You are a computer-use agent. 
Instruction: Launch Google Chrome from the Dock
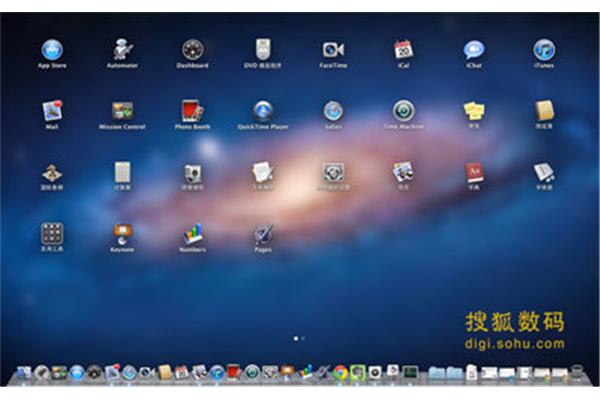(x=340, y=372)
